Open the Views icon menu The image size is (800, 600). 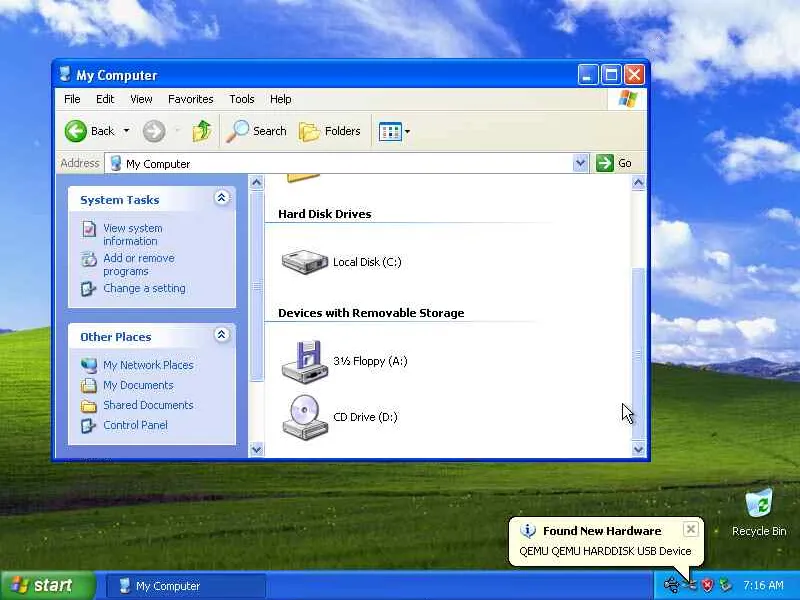pyautogui.click(x=394, y=132)
